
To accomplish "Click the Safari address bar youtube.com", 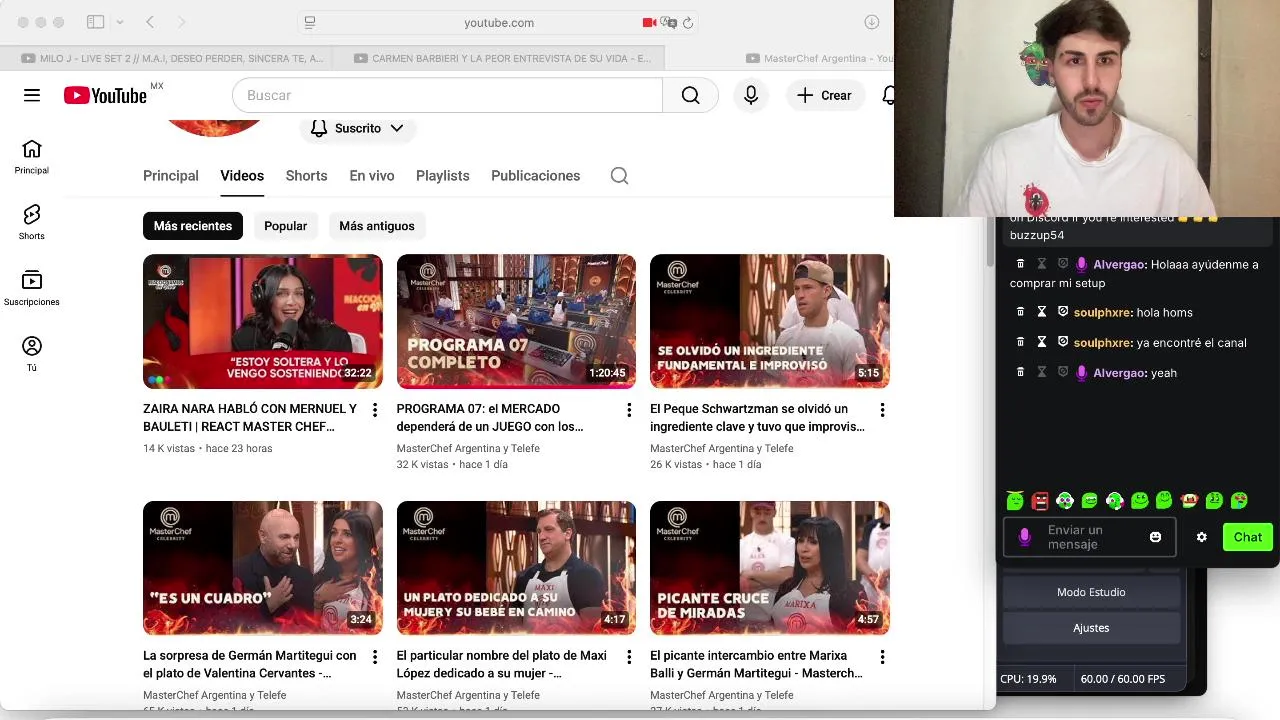I will point(499,22).
